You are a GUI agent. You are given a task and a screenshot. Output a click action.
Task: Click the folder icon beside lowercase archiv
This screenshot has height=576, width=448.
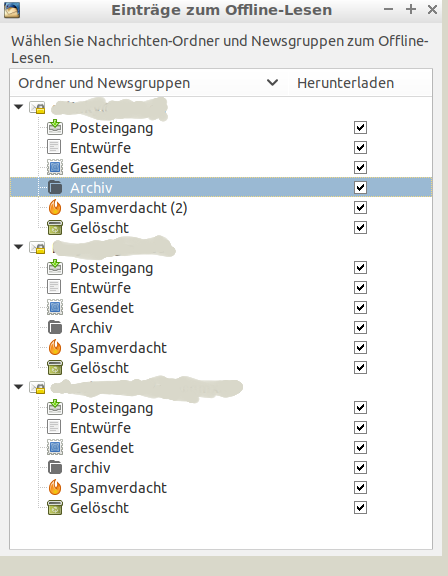tap(55, 467)
